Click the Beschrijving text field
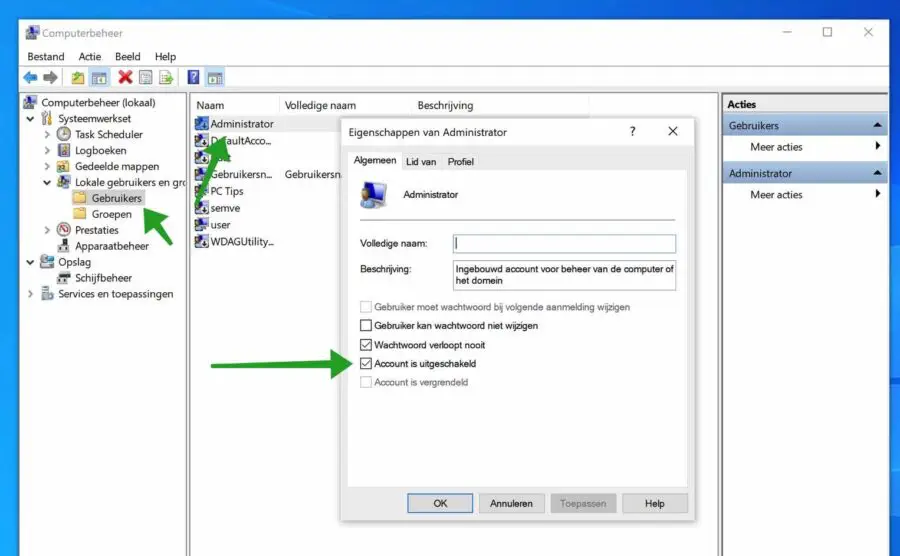Image resolution: width=900 pixels, height=556 pixels. point(564,275)
